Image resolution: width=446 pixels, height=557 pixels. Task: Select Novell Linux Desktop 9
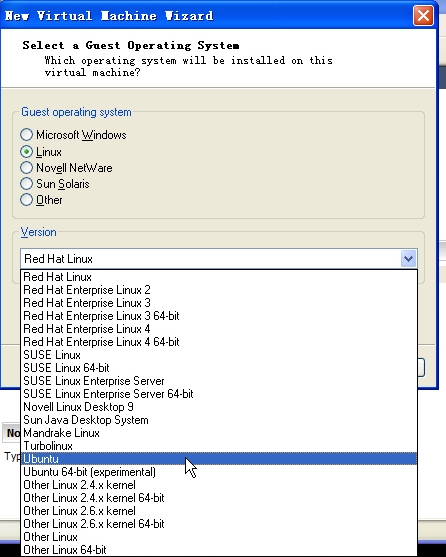point(219,407)
